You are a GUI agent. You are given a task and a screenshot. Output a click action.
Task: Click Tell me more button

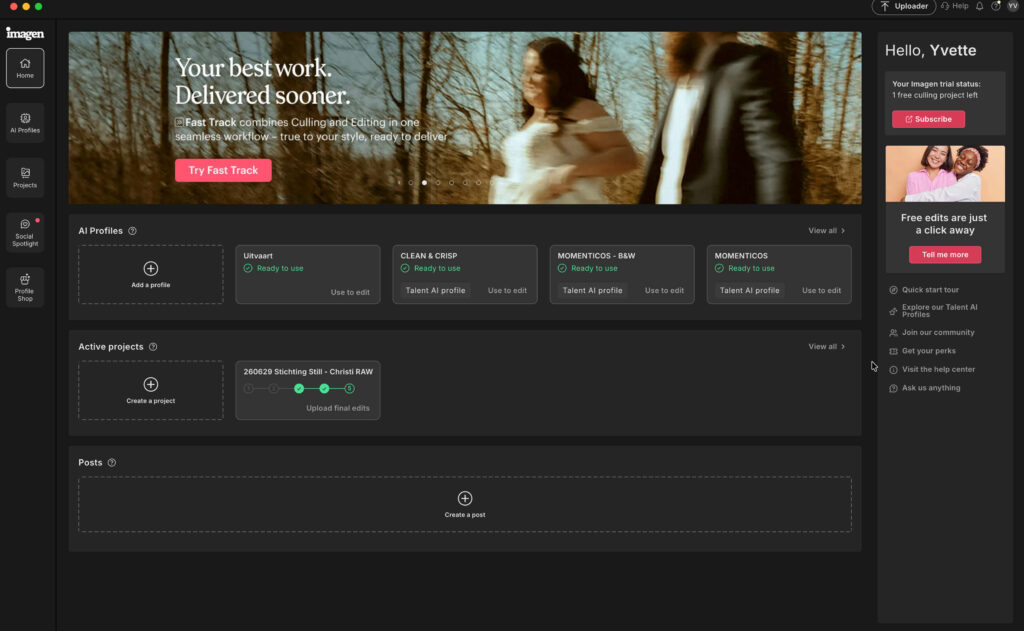[944, 255]
